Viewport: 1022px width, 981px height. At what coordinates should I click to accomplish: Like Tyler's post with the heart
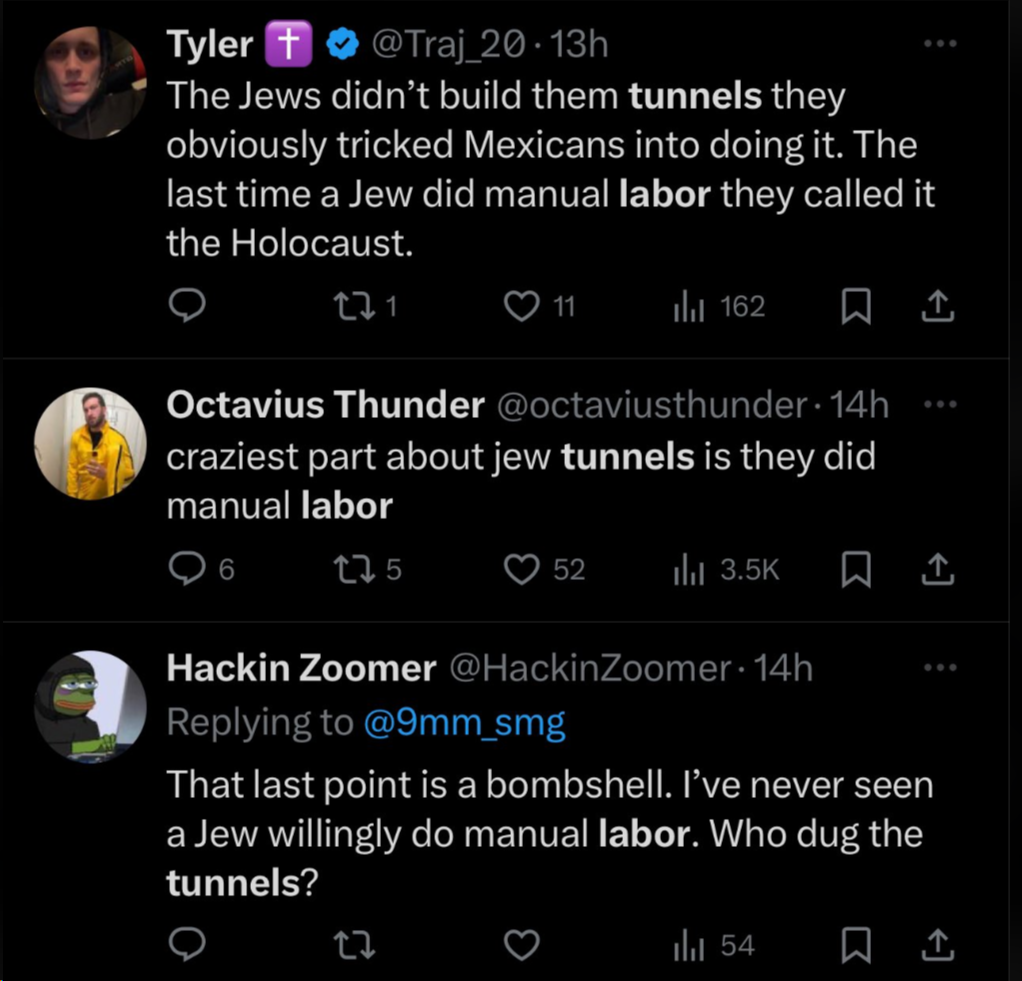520,307
